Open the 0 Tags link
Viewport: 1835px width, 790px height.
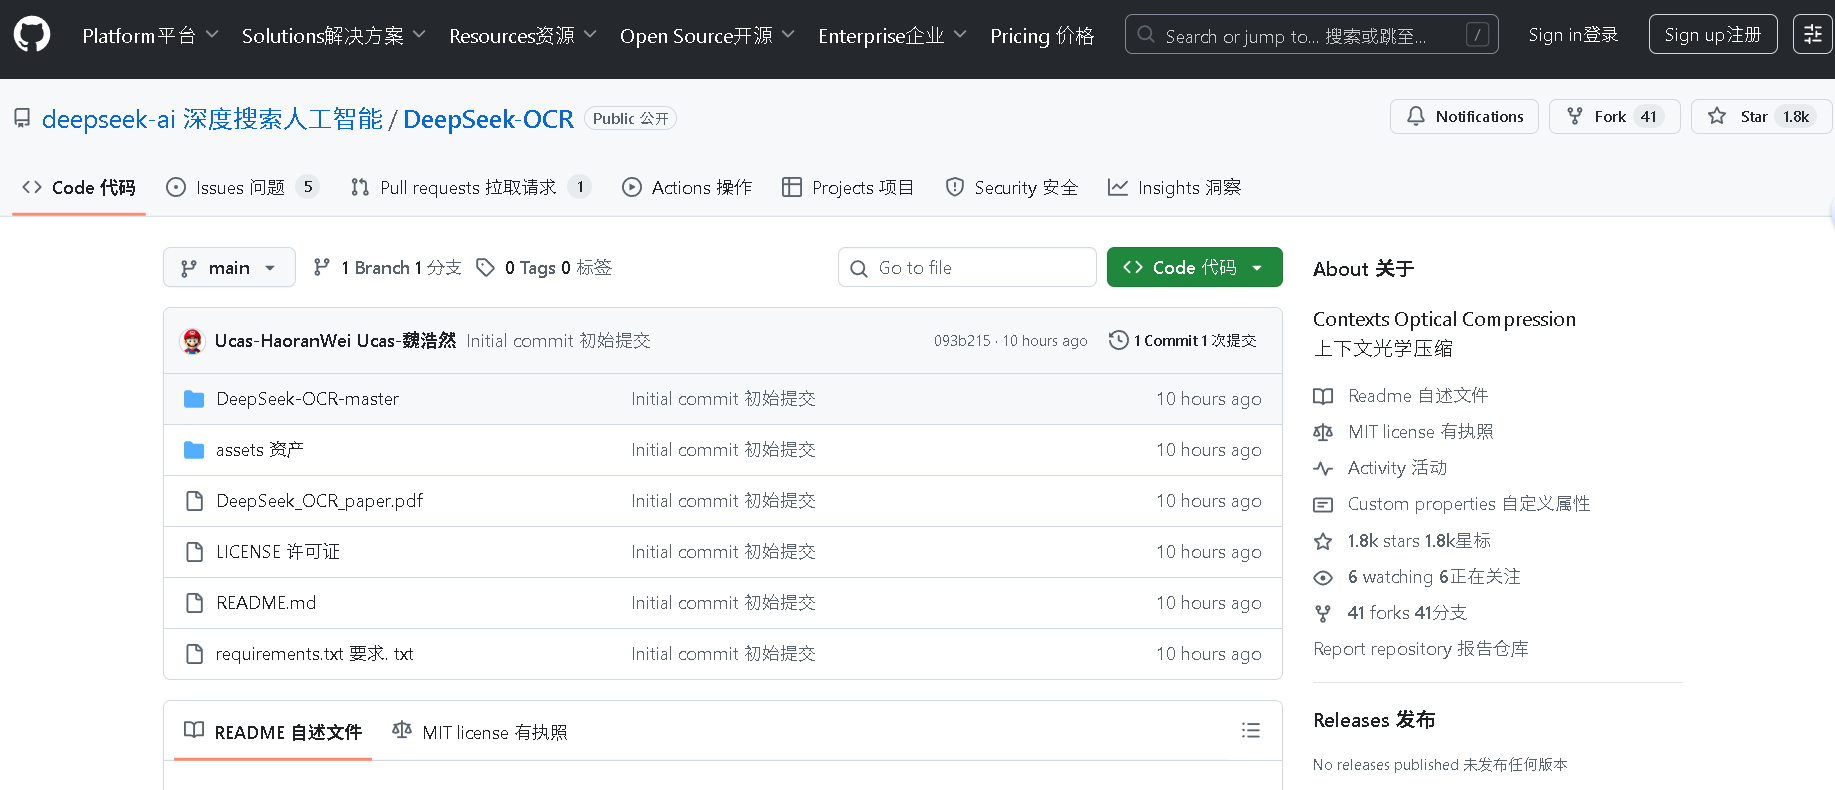point(545,268)
